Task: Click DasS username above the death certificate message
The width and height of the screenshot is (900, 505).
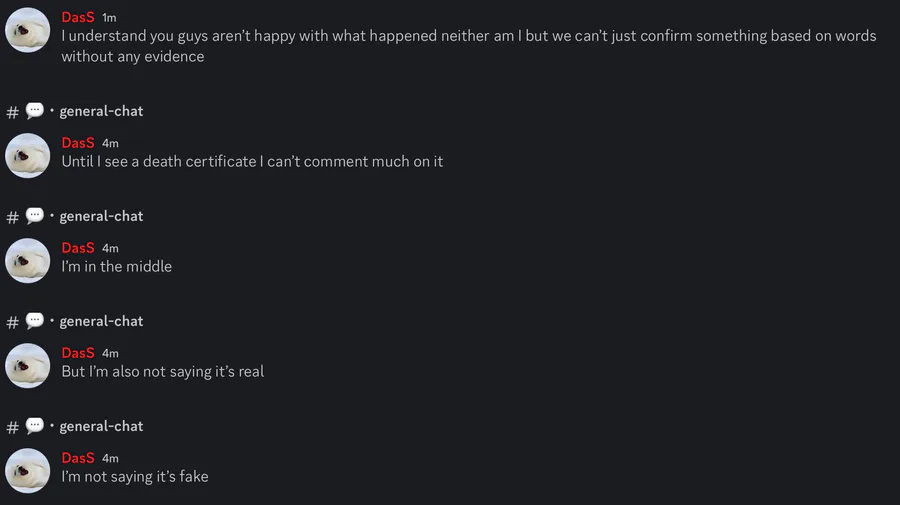Action: point(78,143)
